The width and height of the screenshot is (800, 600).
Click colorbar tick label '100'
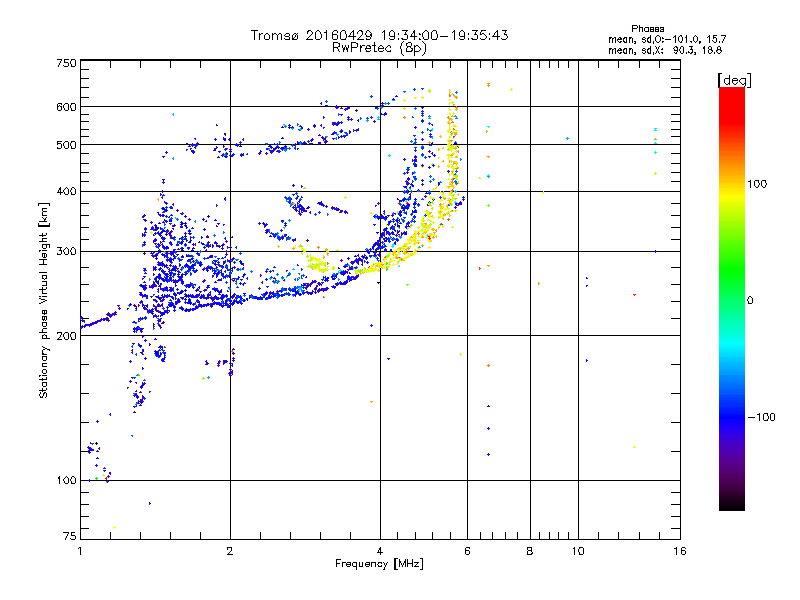[757, 184]
